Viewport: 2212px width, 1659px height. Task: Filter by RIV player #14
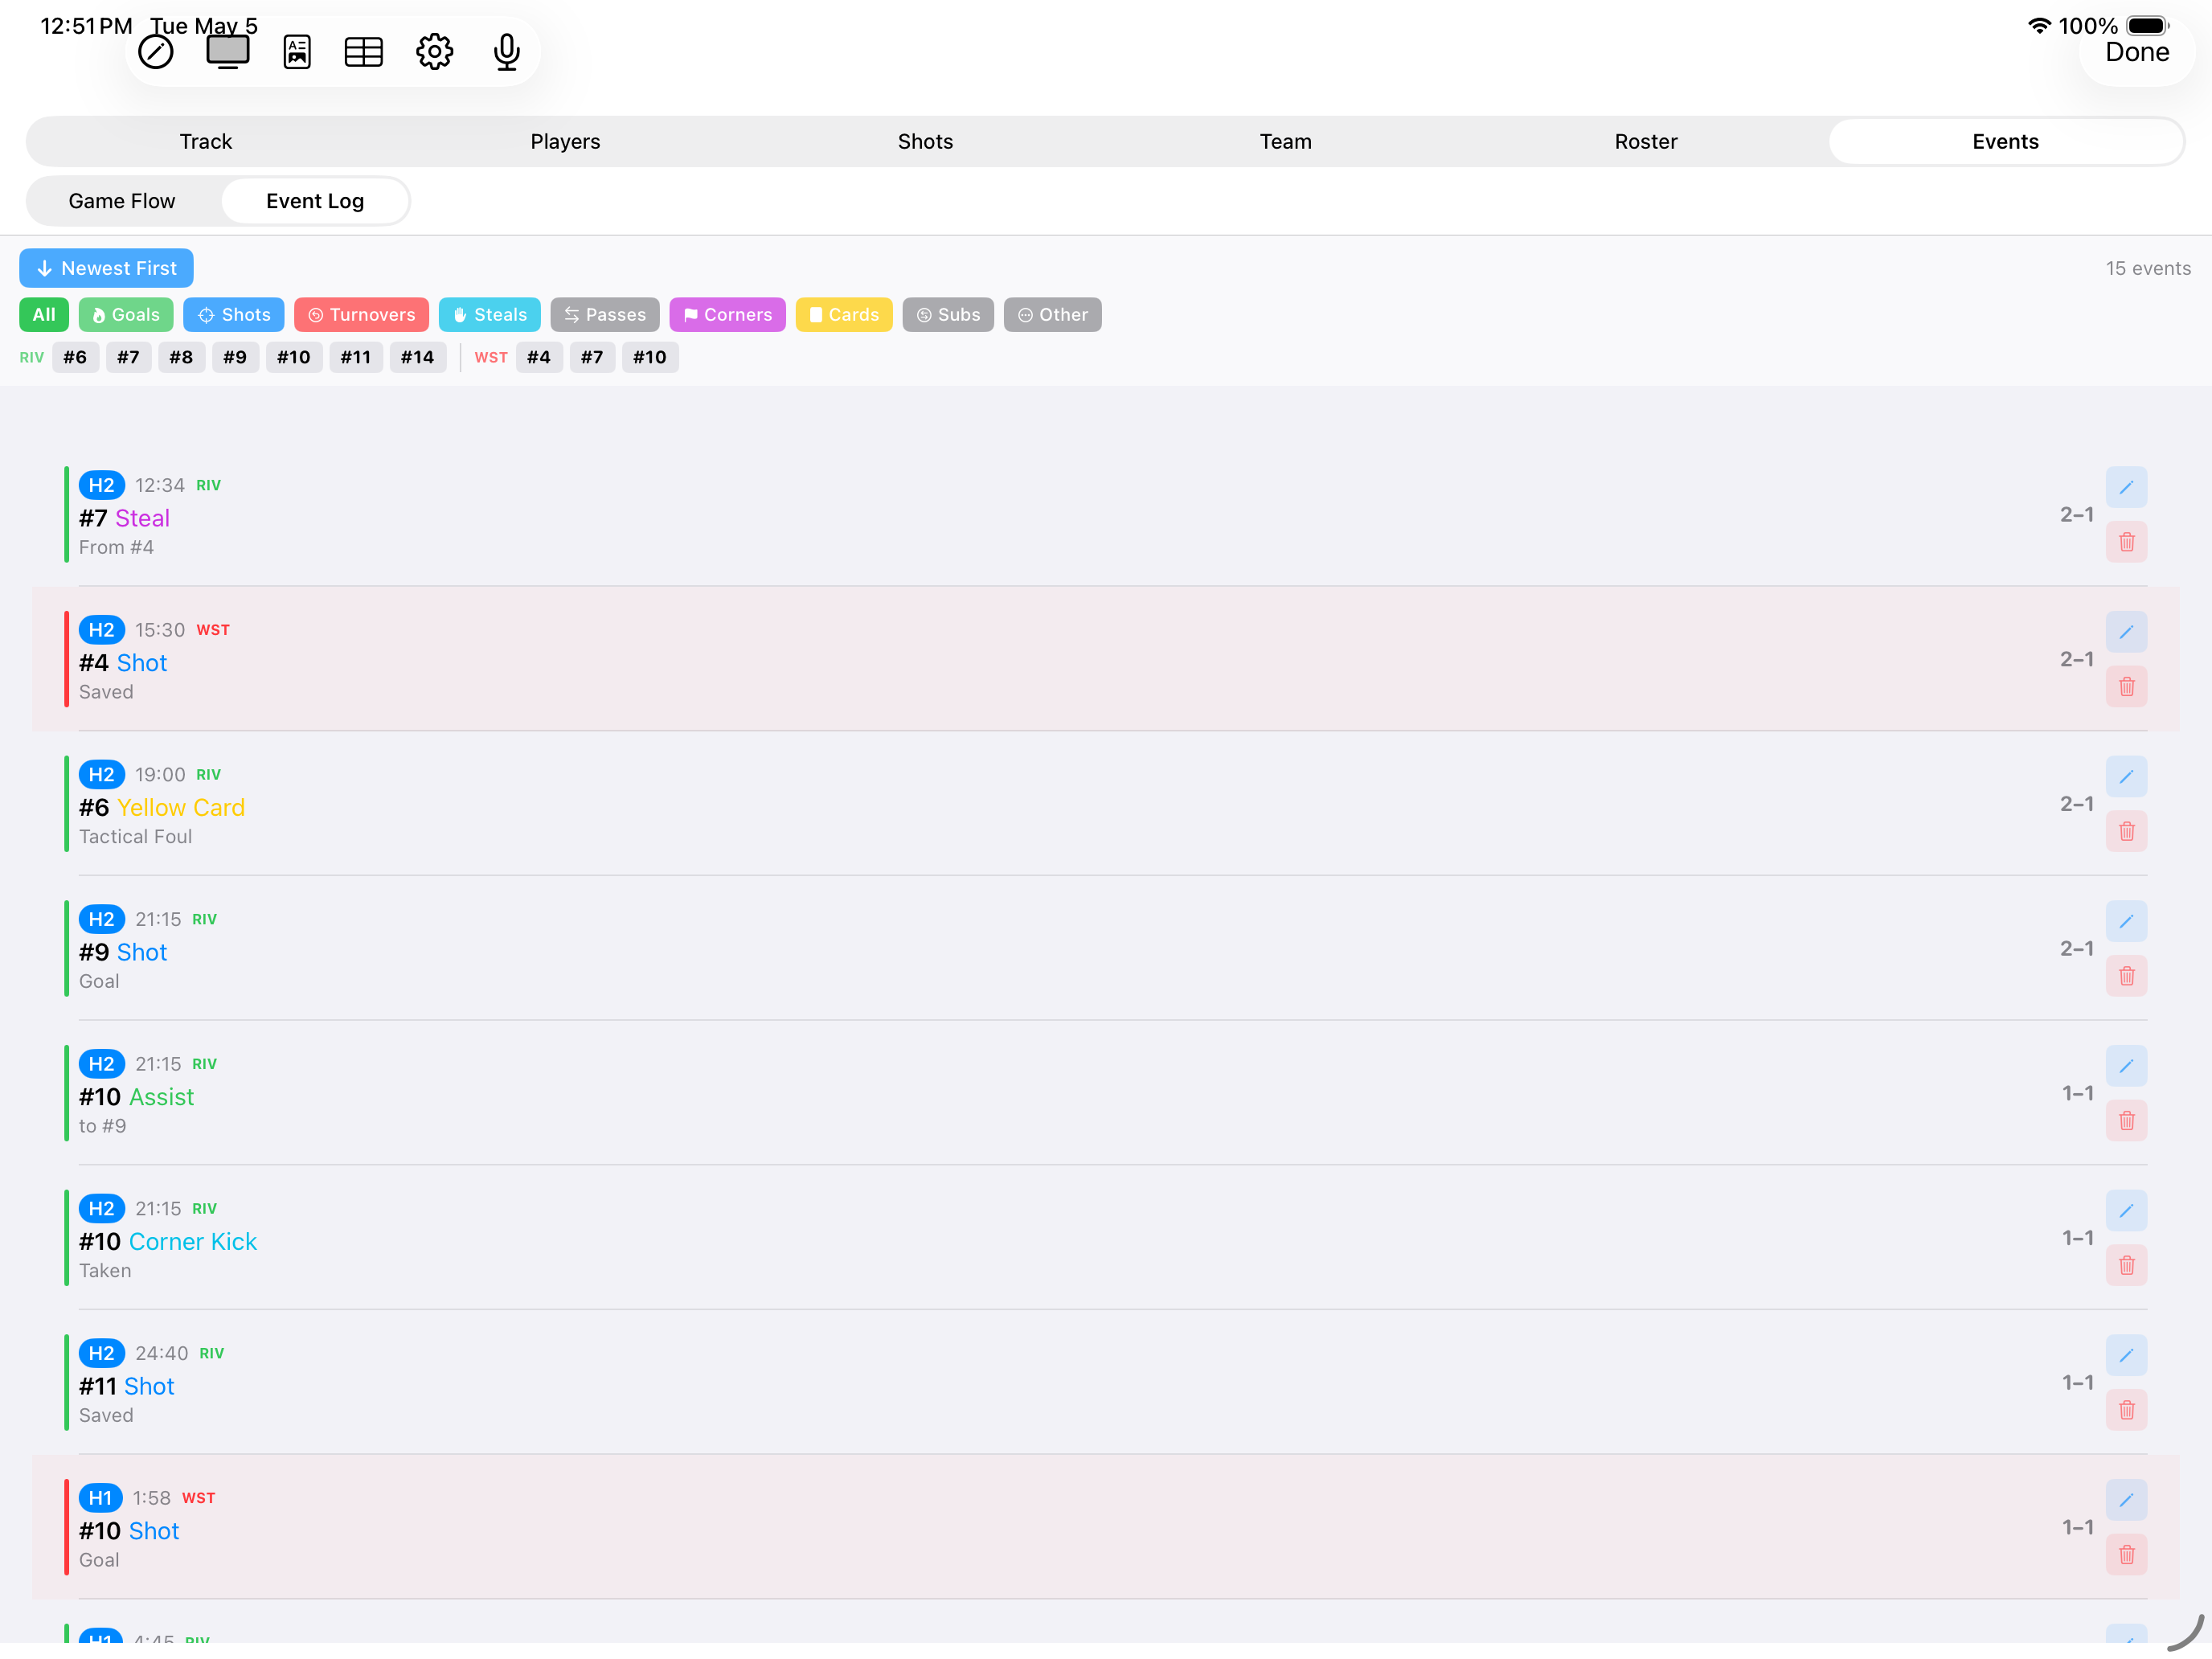tap(418, 358)
